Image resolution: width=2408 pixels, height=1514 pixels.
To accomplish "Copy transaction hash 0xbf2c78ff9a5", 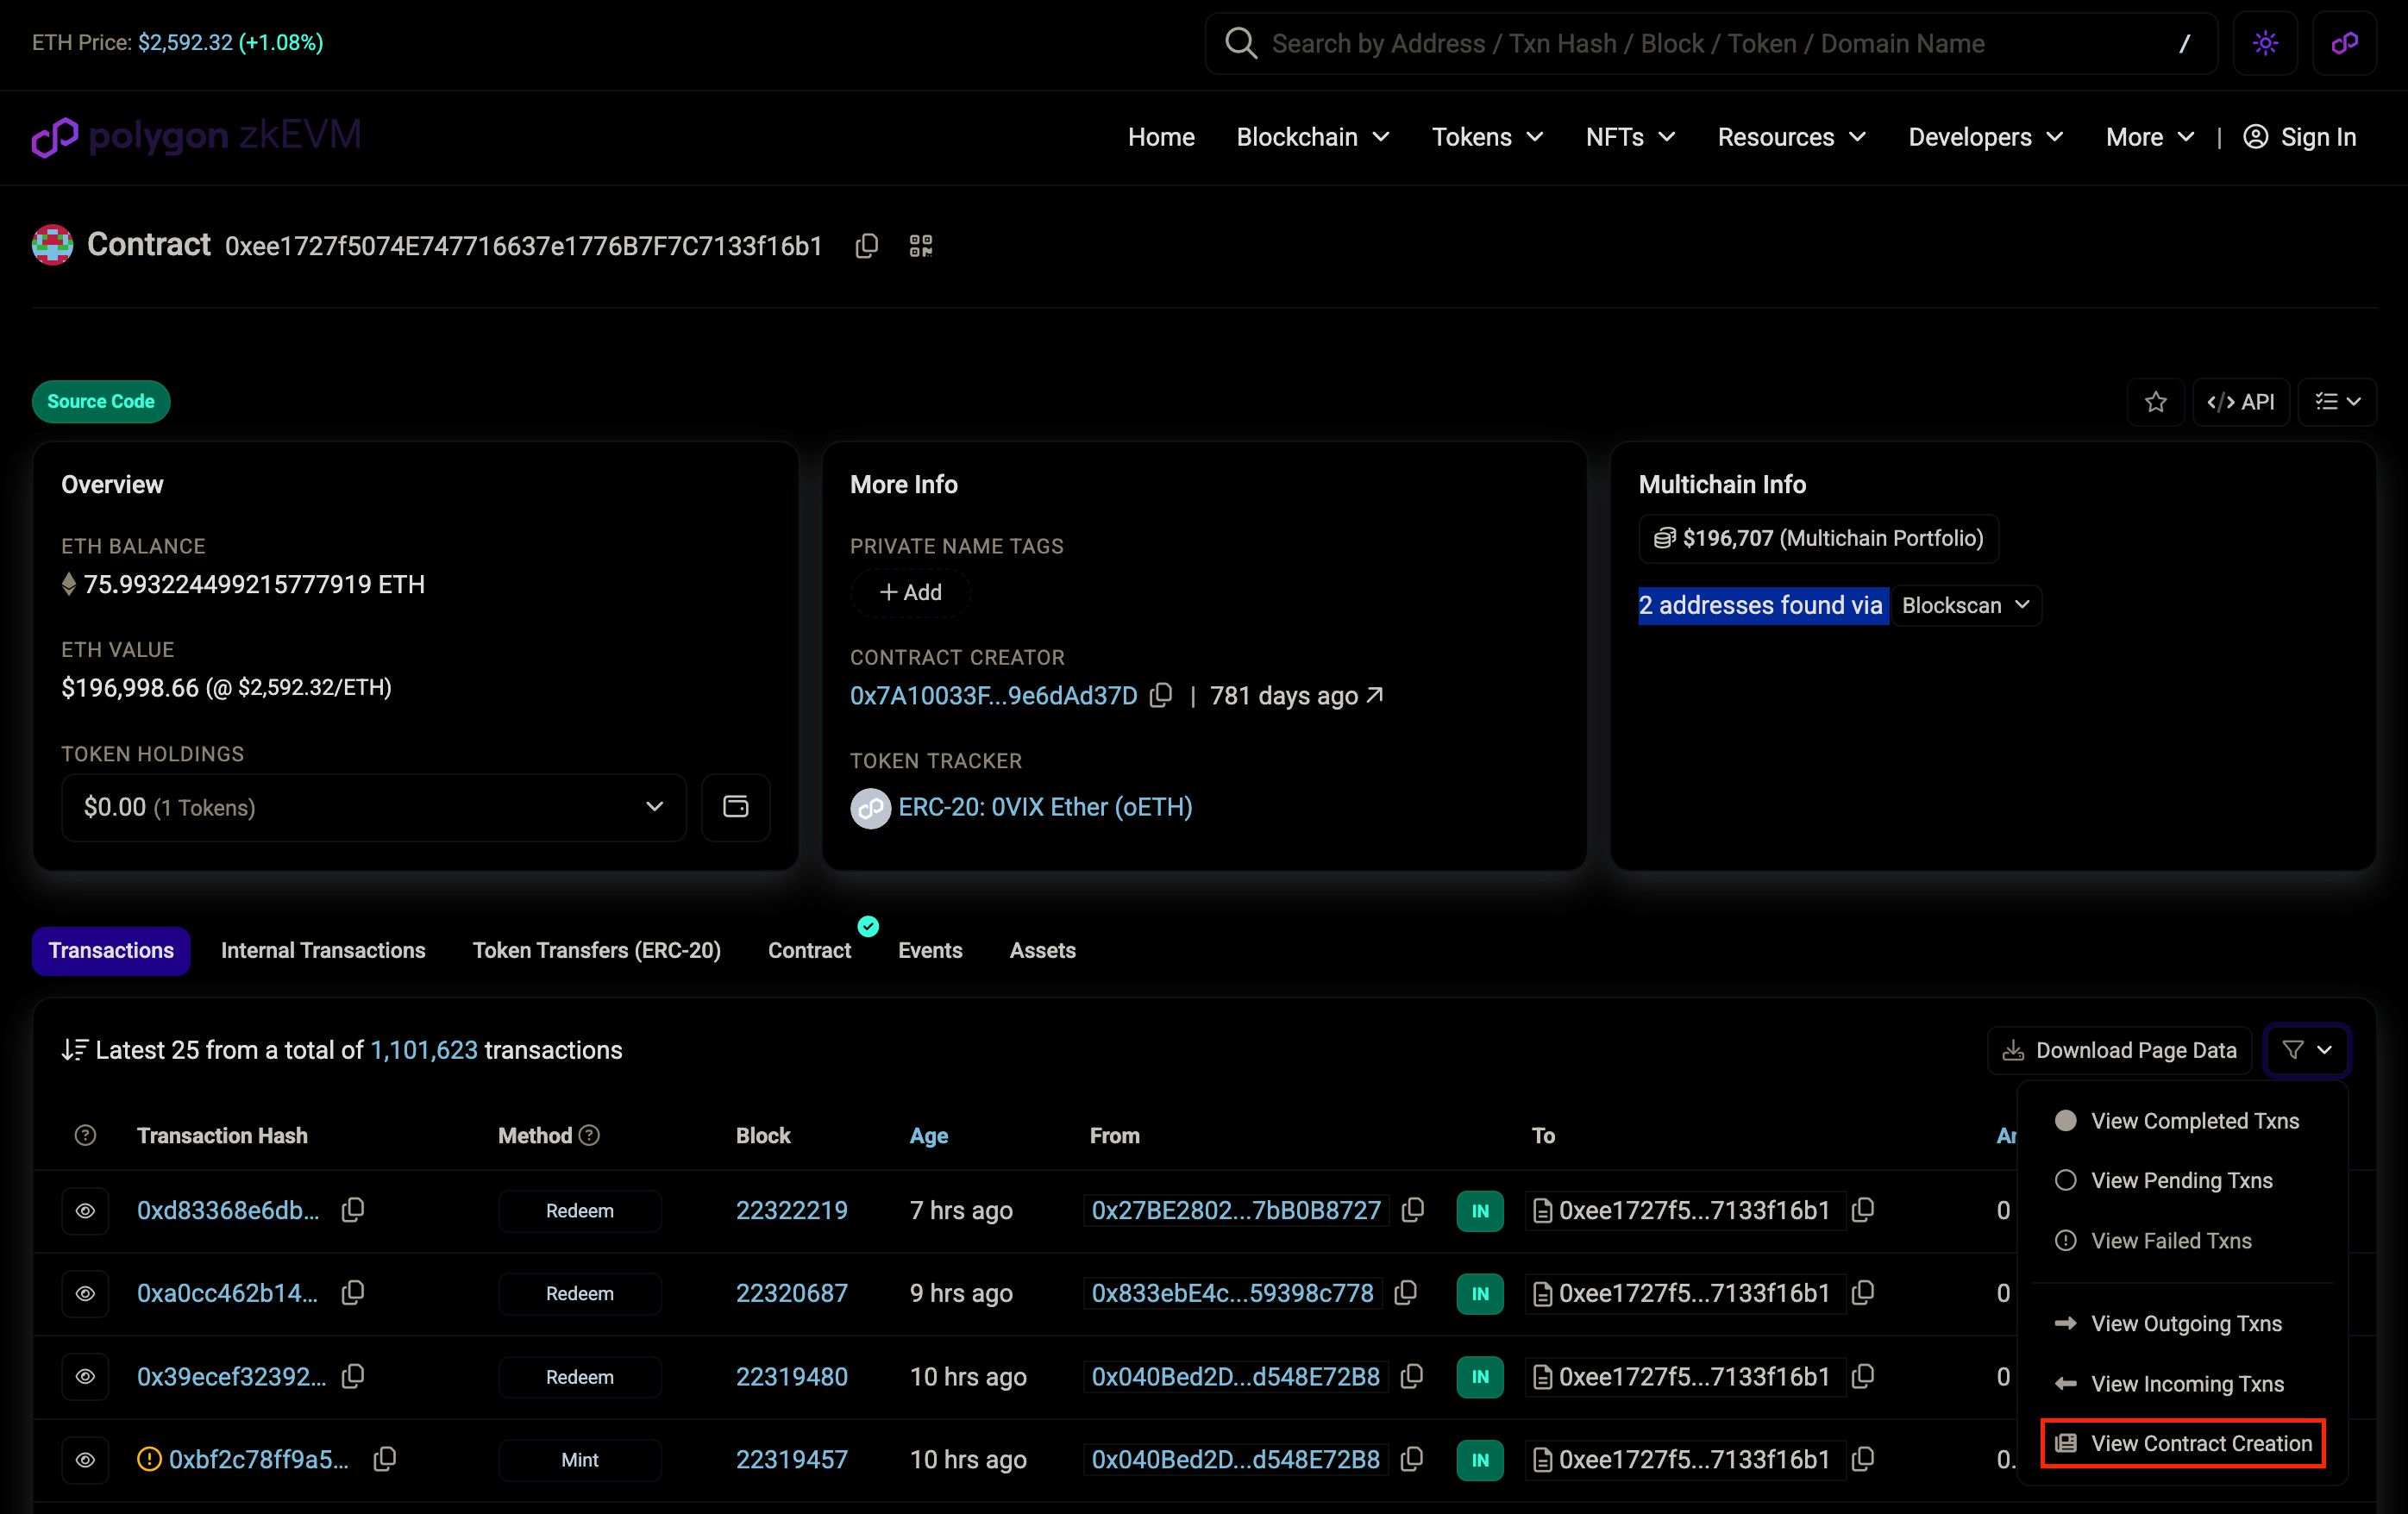I will 384,1460.
